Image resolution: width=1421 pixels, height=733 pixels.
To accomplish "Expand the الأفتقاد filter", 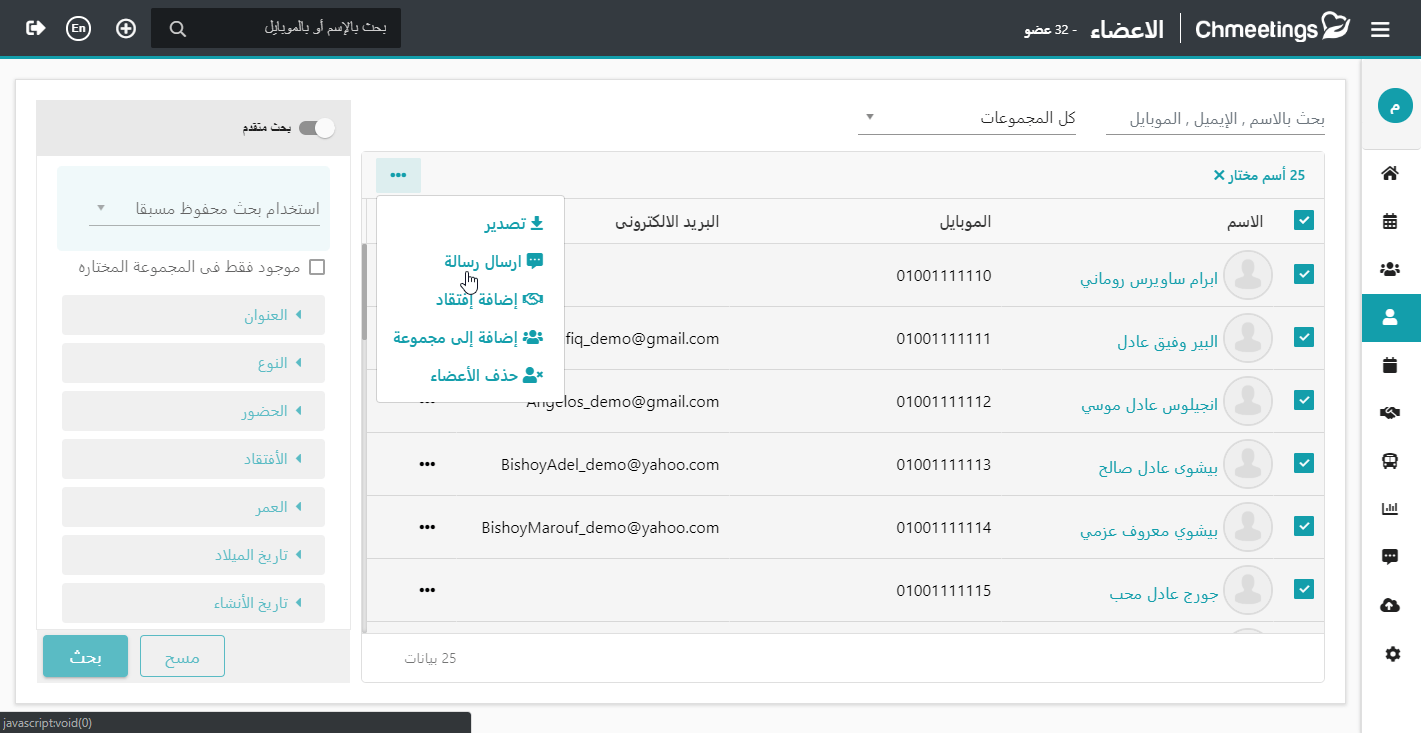I will (193, 459).
